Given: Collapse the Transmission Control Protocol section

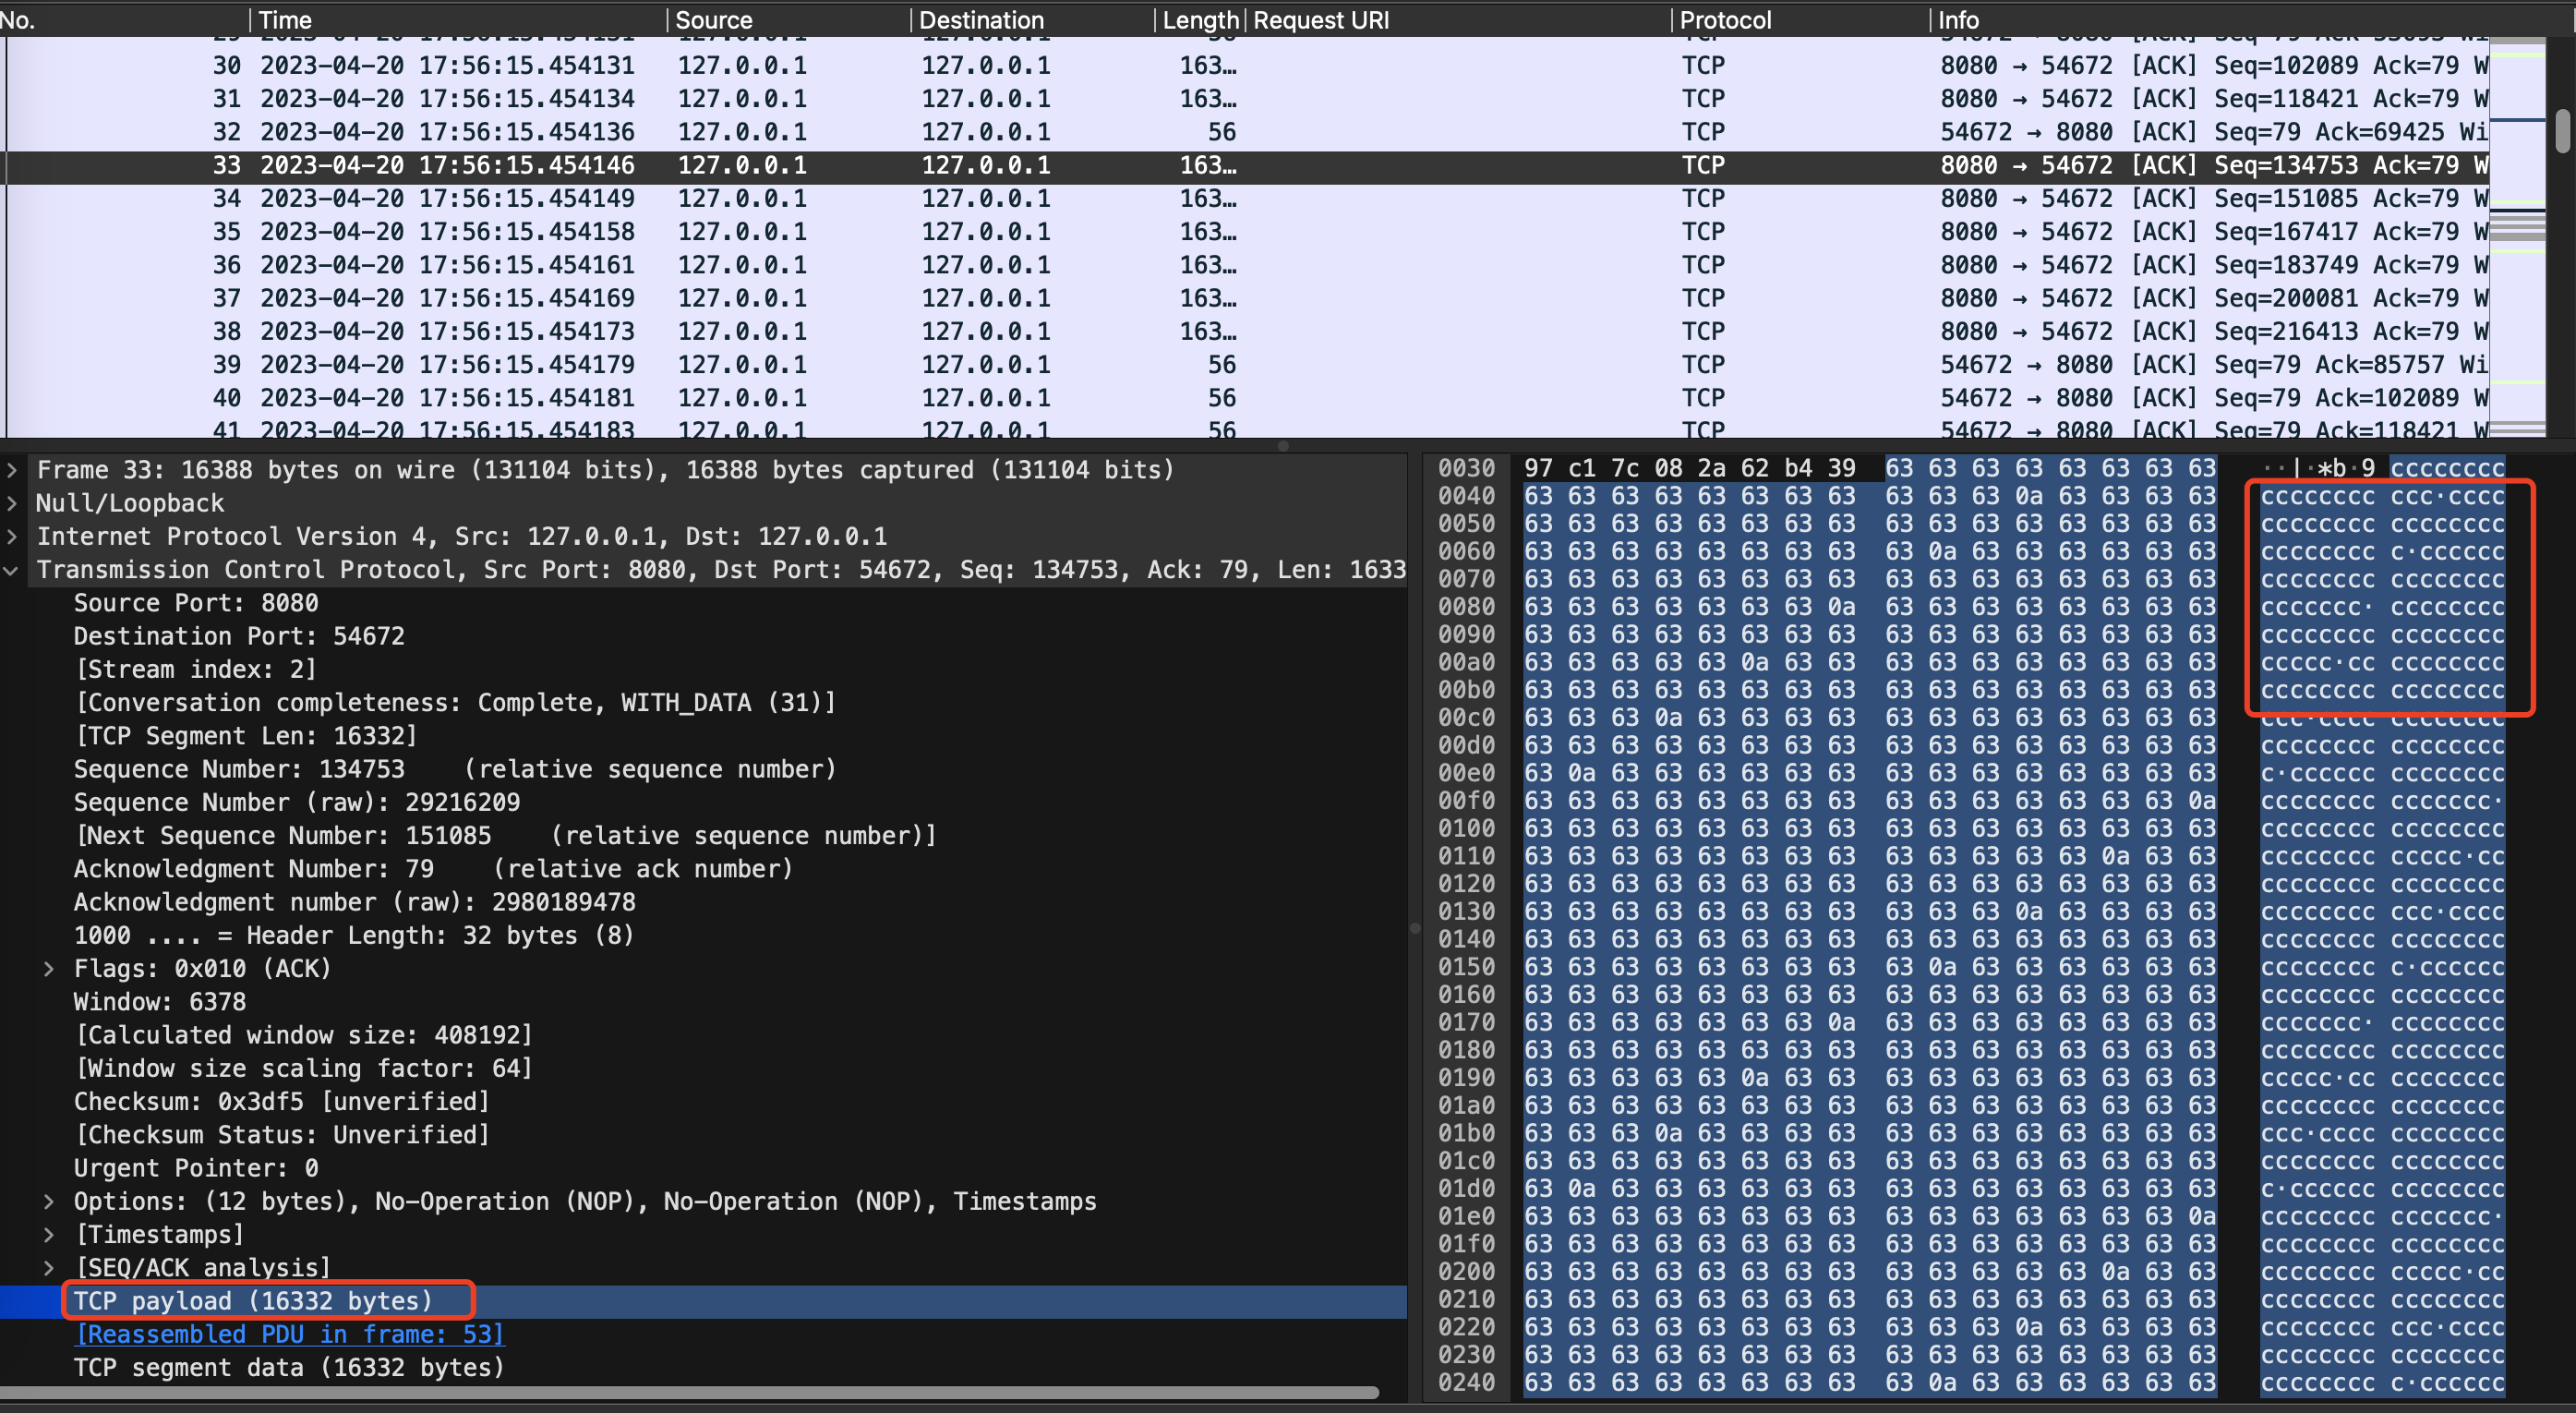Looking at the screenshot, I should 12,570.
